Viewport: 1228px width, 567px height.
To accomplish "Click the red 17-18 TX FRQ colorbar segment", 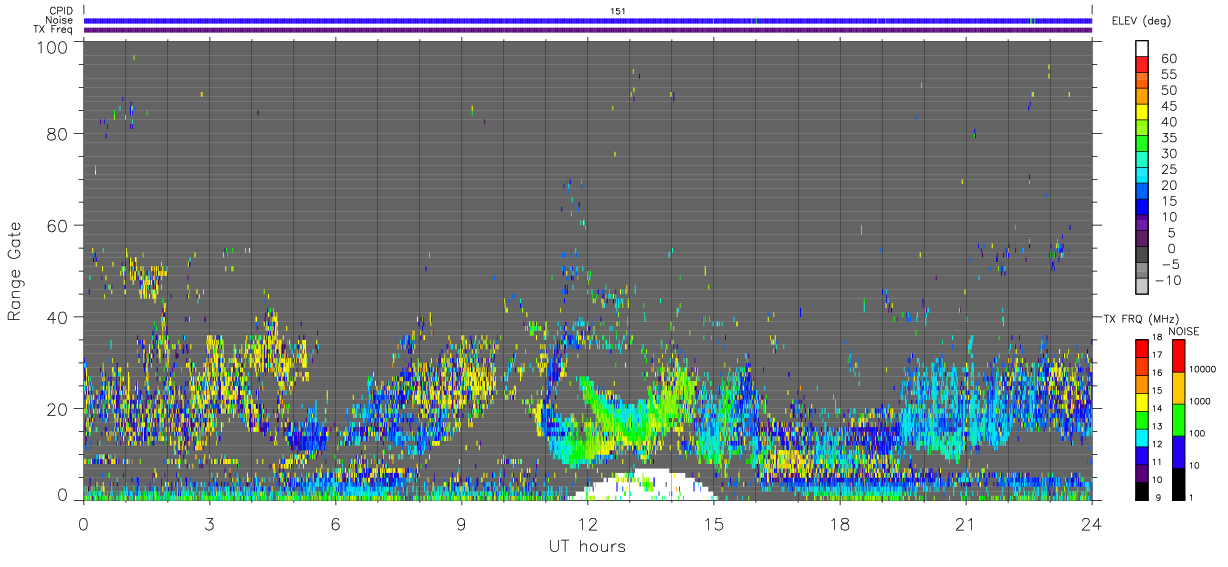I will tap(1142, 348).
